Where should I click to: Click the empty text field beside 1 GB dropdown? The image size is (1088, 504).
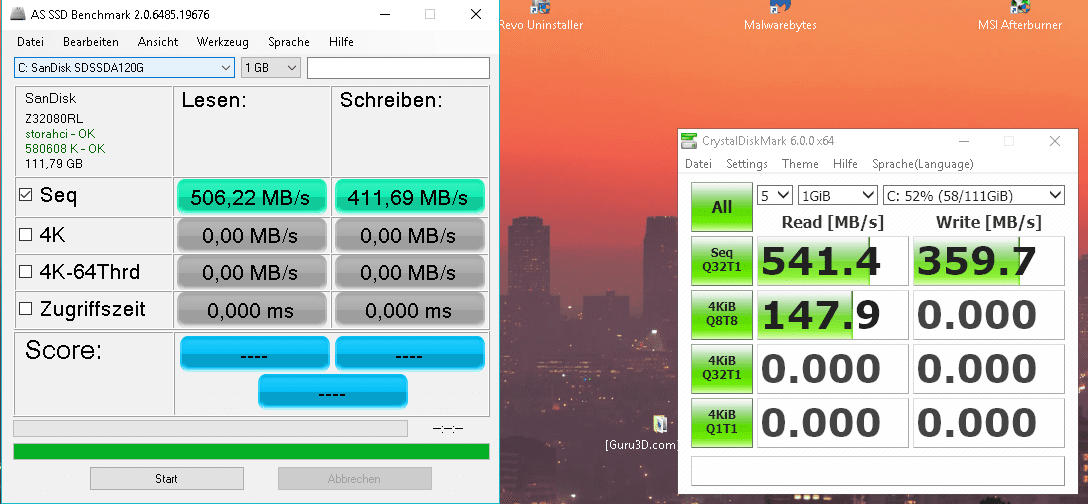point(398,68)
